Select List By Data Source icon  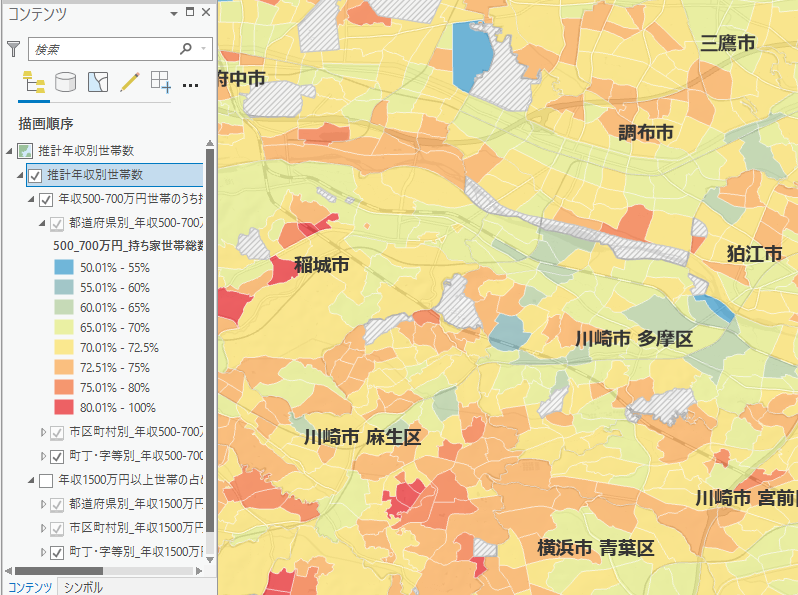(x=66, y=82)
